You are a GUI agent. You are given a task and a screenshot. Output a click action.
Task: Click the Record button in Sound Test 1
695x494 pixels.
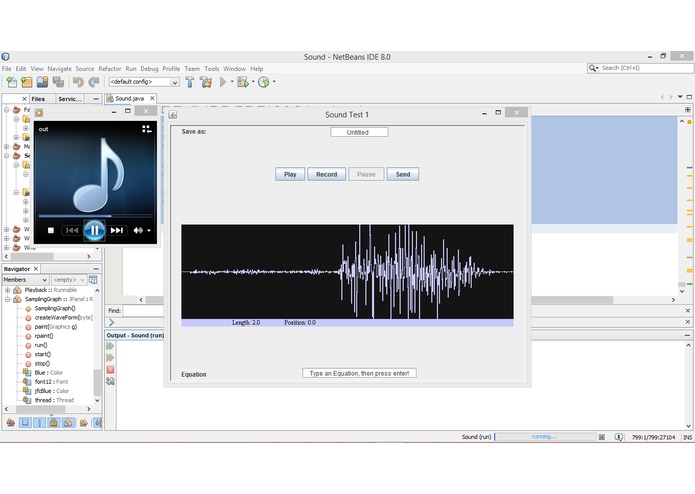click(327, 174)
